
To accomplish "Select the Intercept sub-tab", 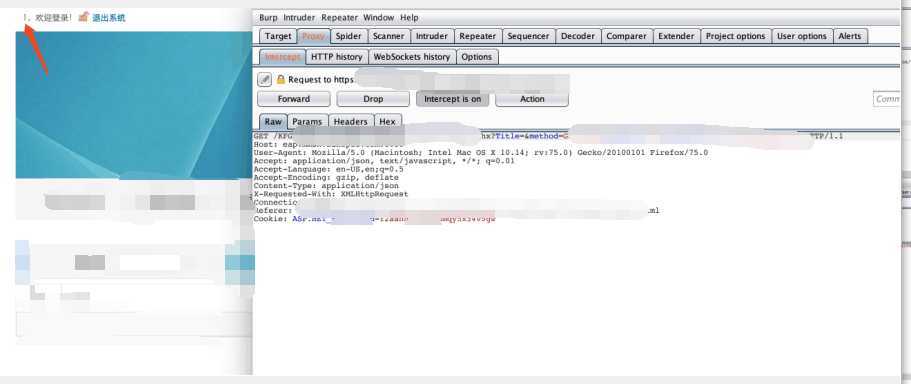I will (x=282, y=57).
